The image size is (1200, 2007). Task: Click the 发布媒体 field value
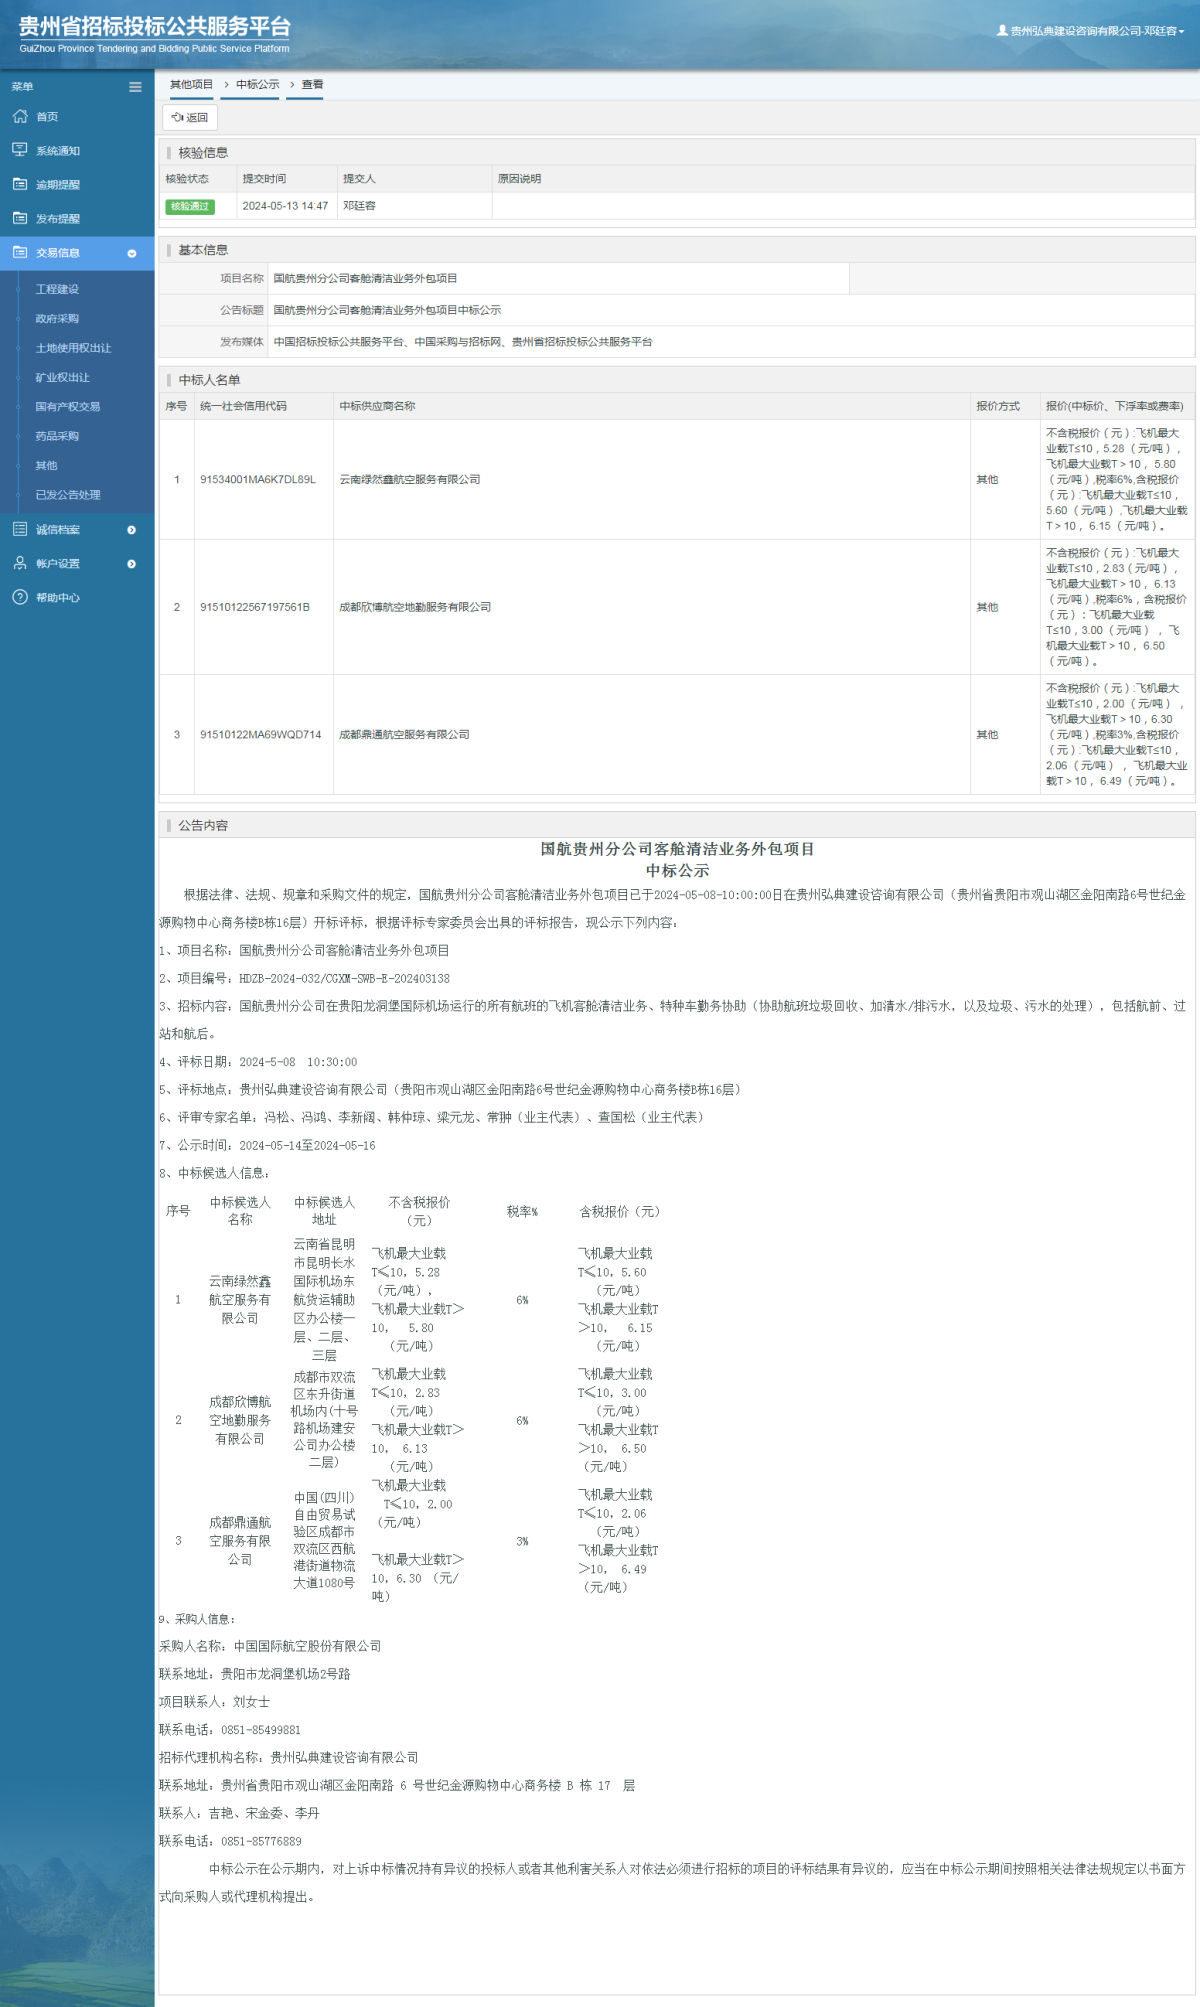point(463,342)
